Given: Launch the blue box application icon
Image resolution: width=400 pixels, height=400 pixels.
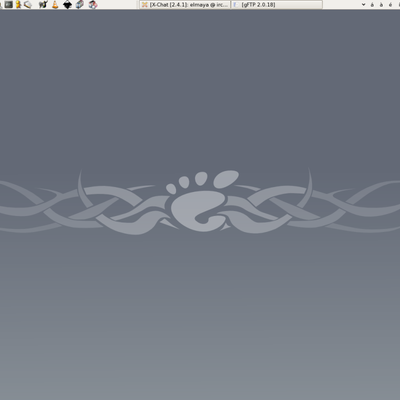Looking at the screenshot, I should point(80,4).
